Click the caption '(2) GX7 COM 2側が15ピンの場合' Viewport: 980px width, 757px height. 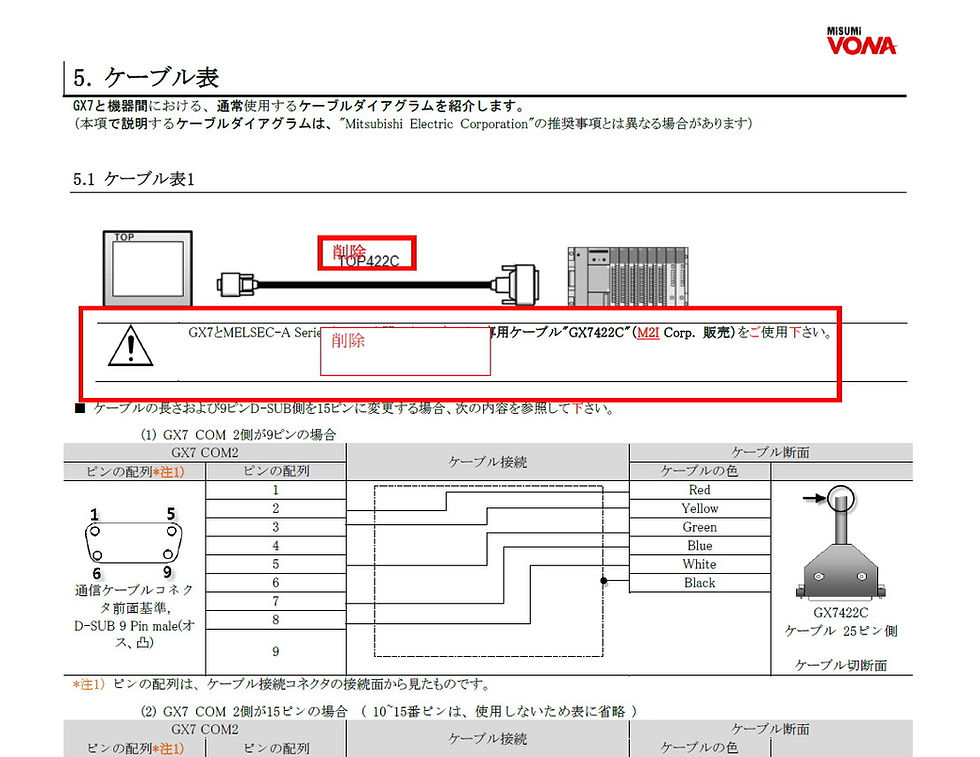click(x=244, y=711)
